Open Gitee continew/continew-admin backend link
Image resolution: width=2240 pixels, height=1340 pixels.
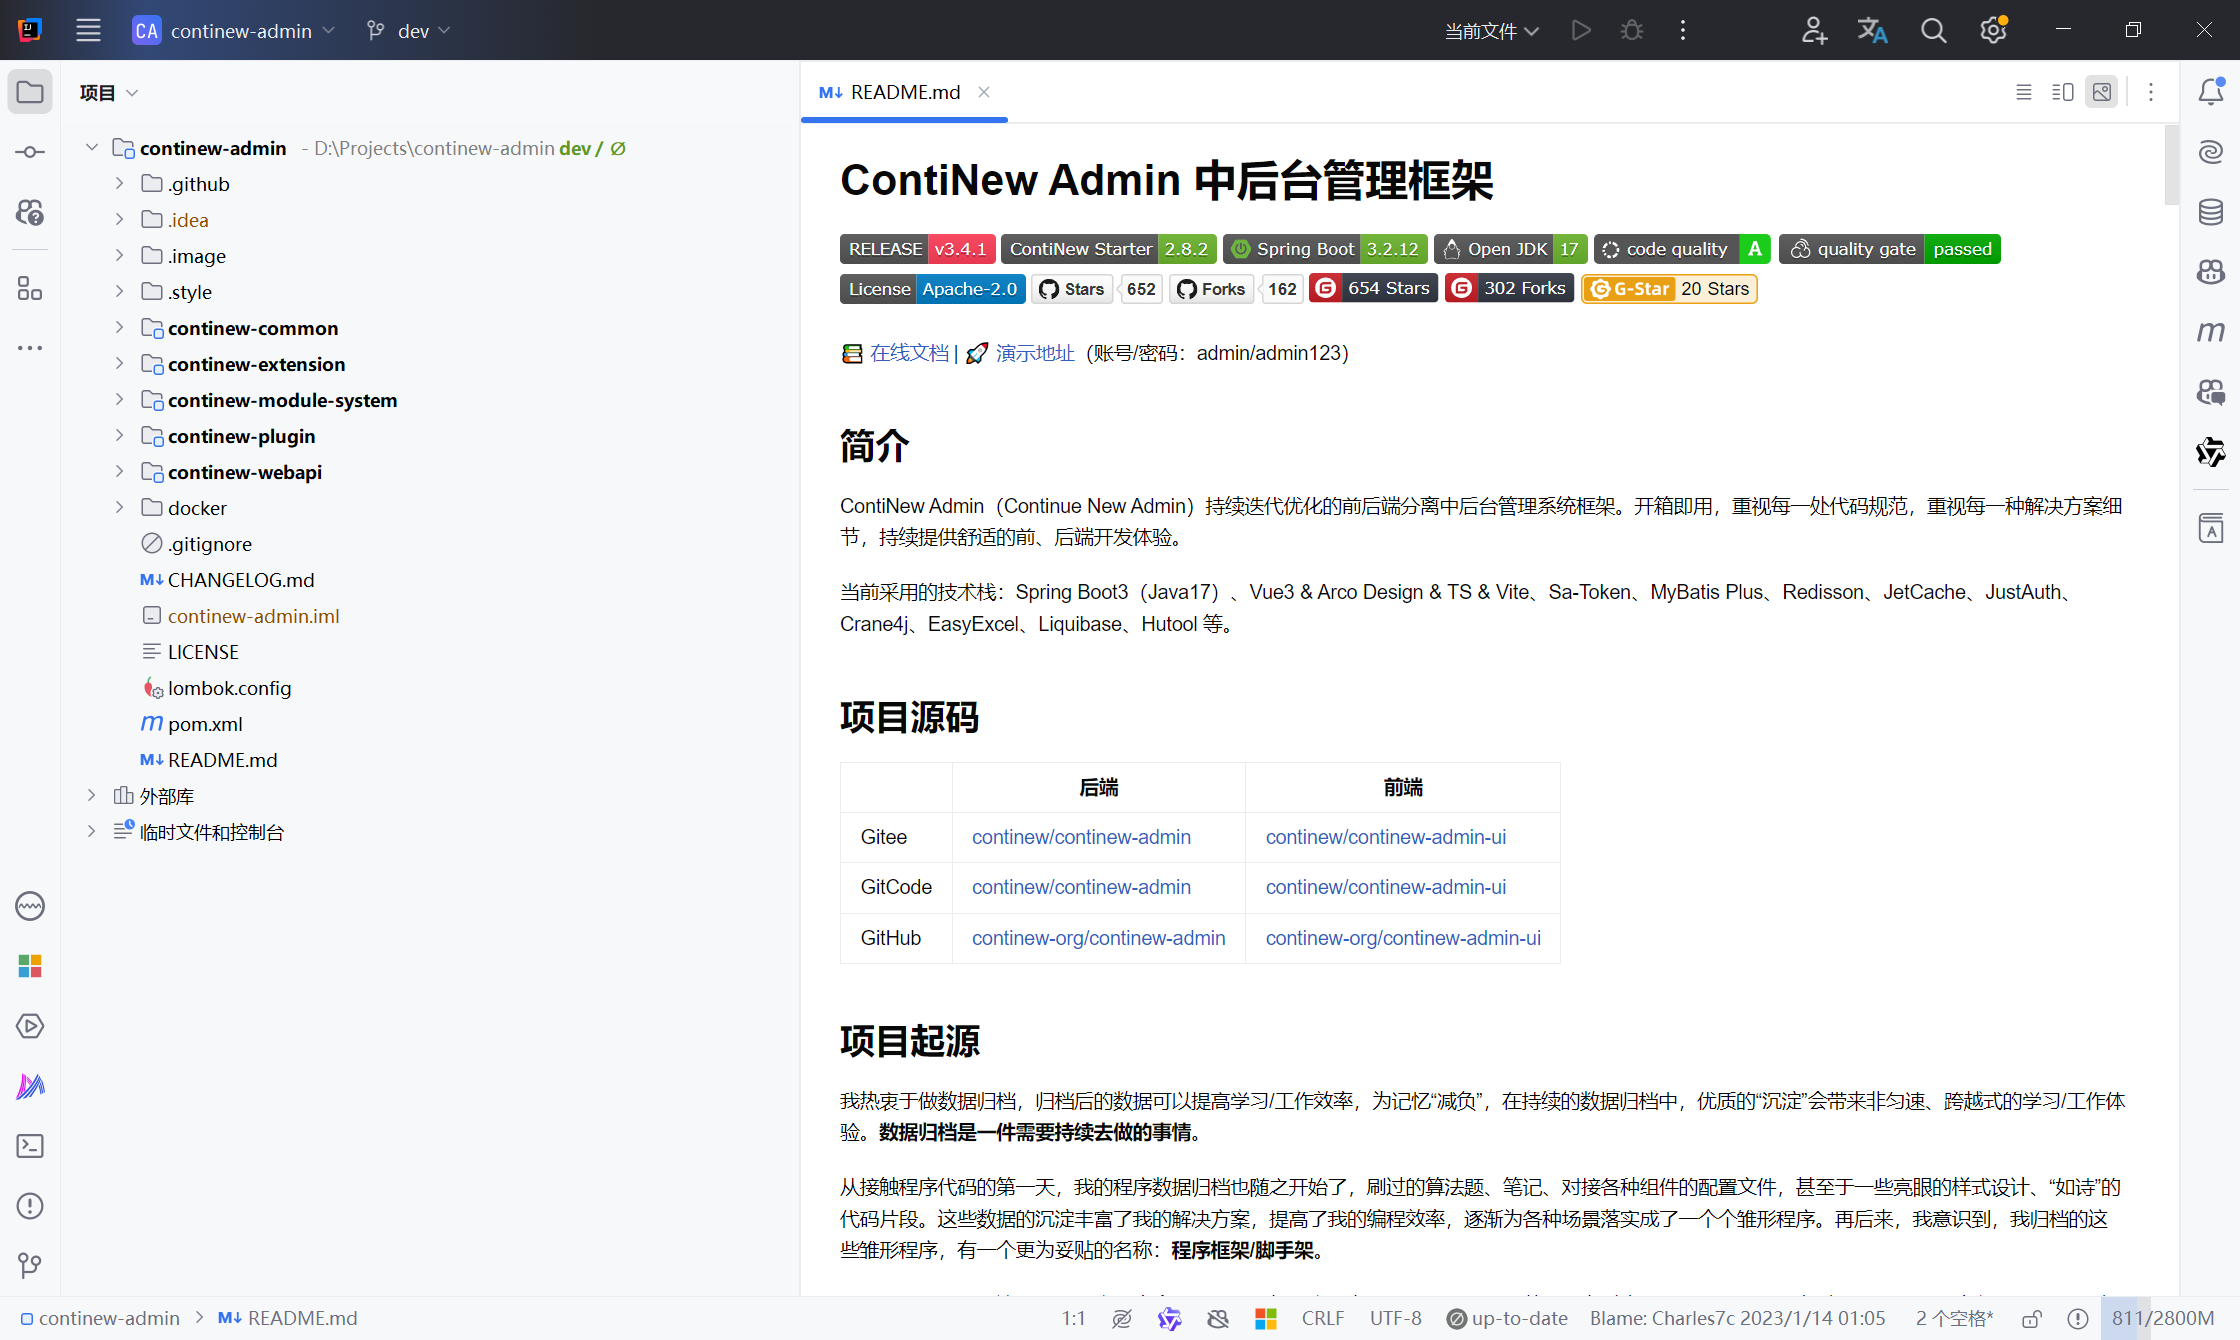tap(1081, 837)
